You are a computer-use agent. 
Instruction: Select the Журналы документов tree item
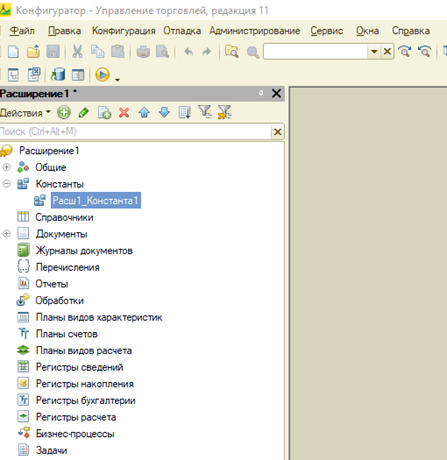(x=84, y=251)
